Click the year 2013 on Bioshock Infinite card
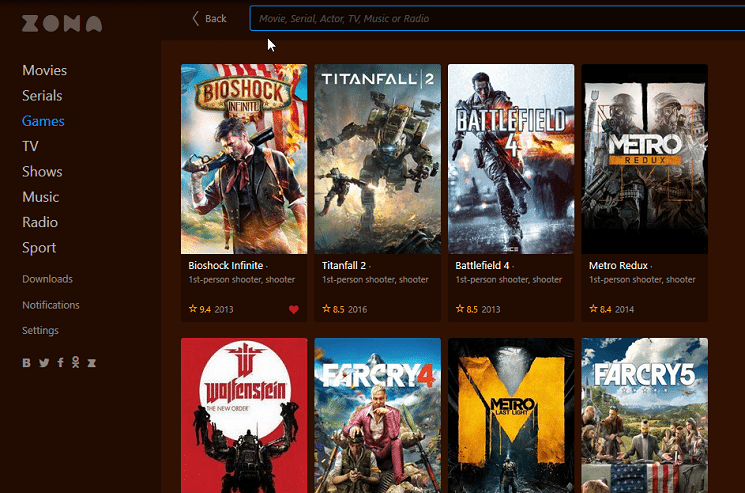Screen dimensions: 745x493 point(224,310)
